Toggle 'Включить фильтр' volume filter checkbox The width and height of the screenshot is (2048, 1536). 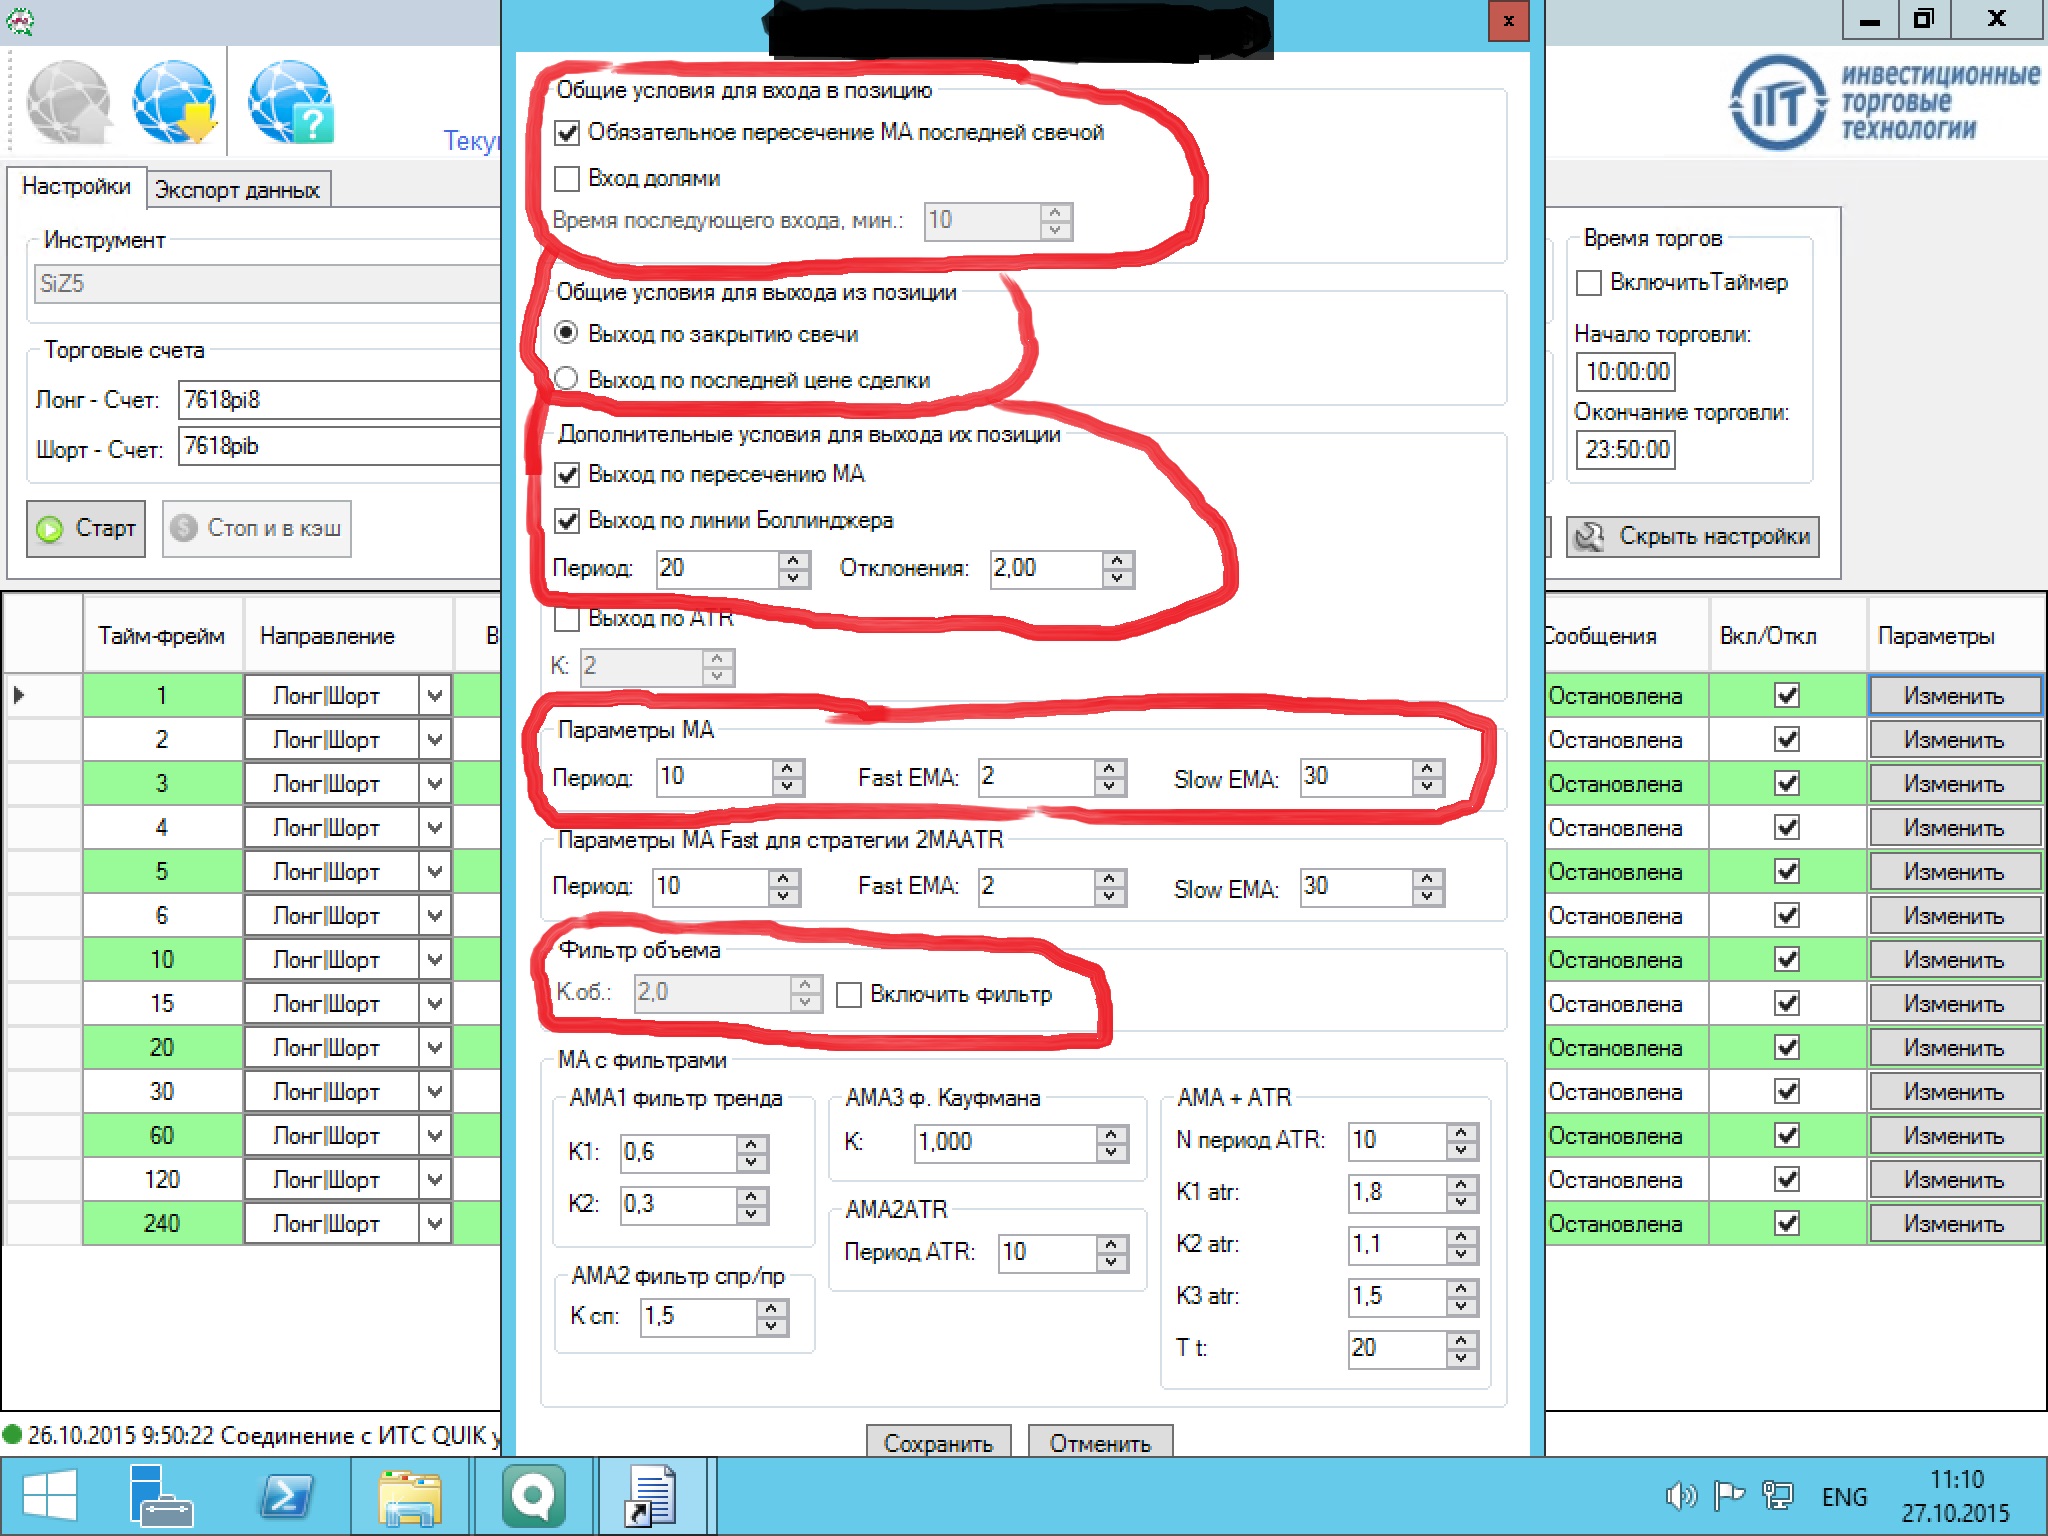(849, 995)
